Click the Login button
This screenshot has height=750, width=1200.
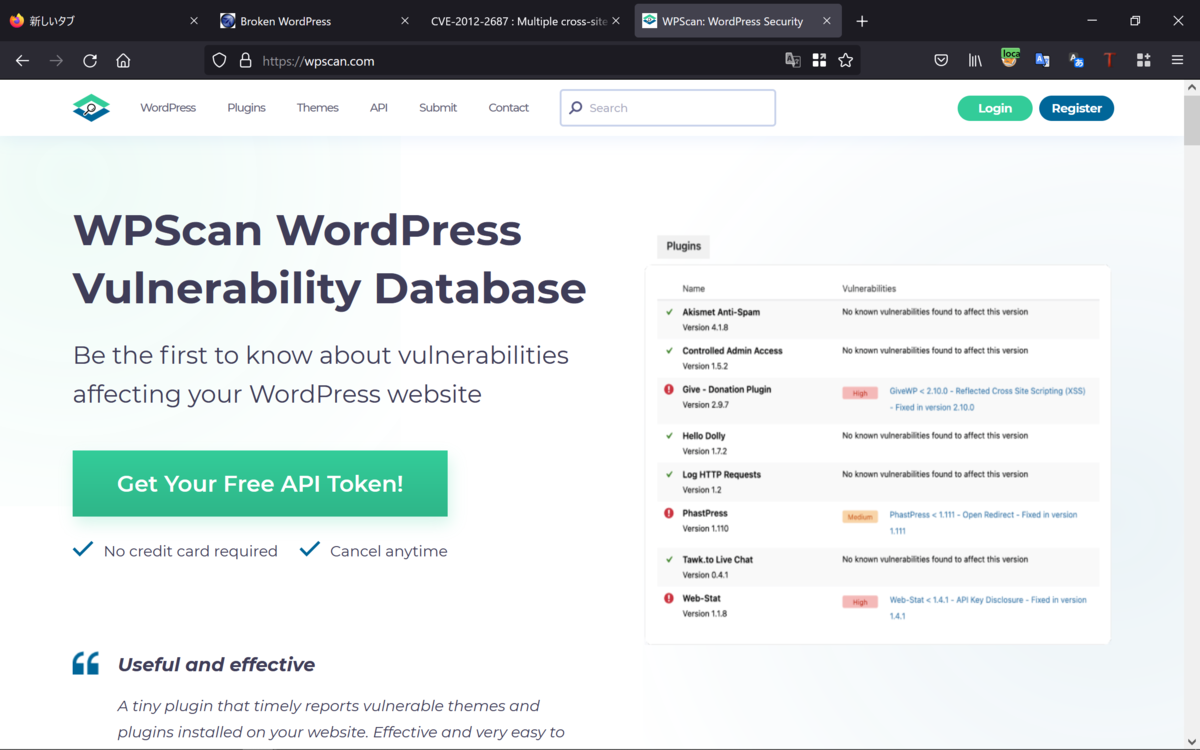[x=995, y=108]
